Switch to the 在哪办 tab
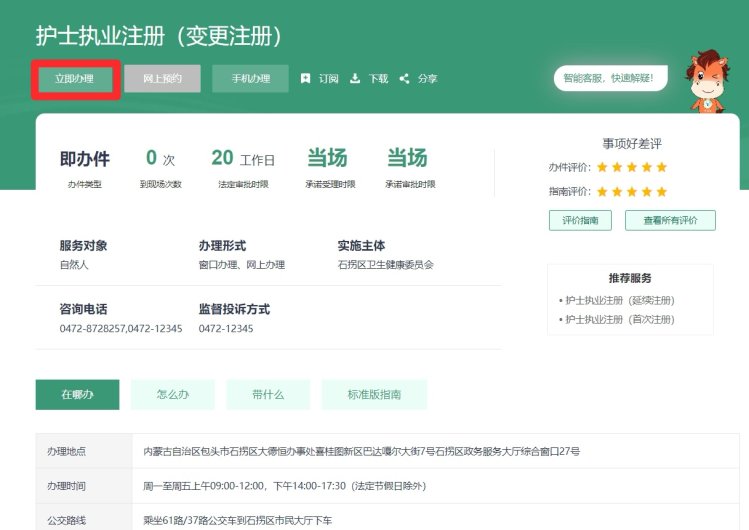The height and width of the screenshot is (530, 749). click(x=77, y=395)
